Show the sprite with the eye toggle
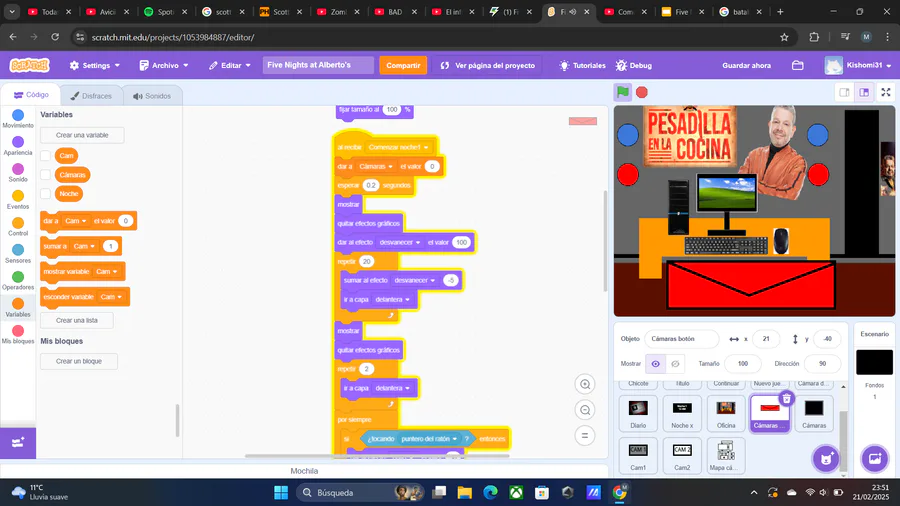 tap(655, 364)
